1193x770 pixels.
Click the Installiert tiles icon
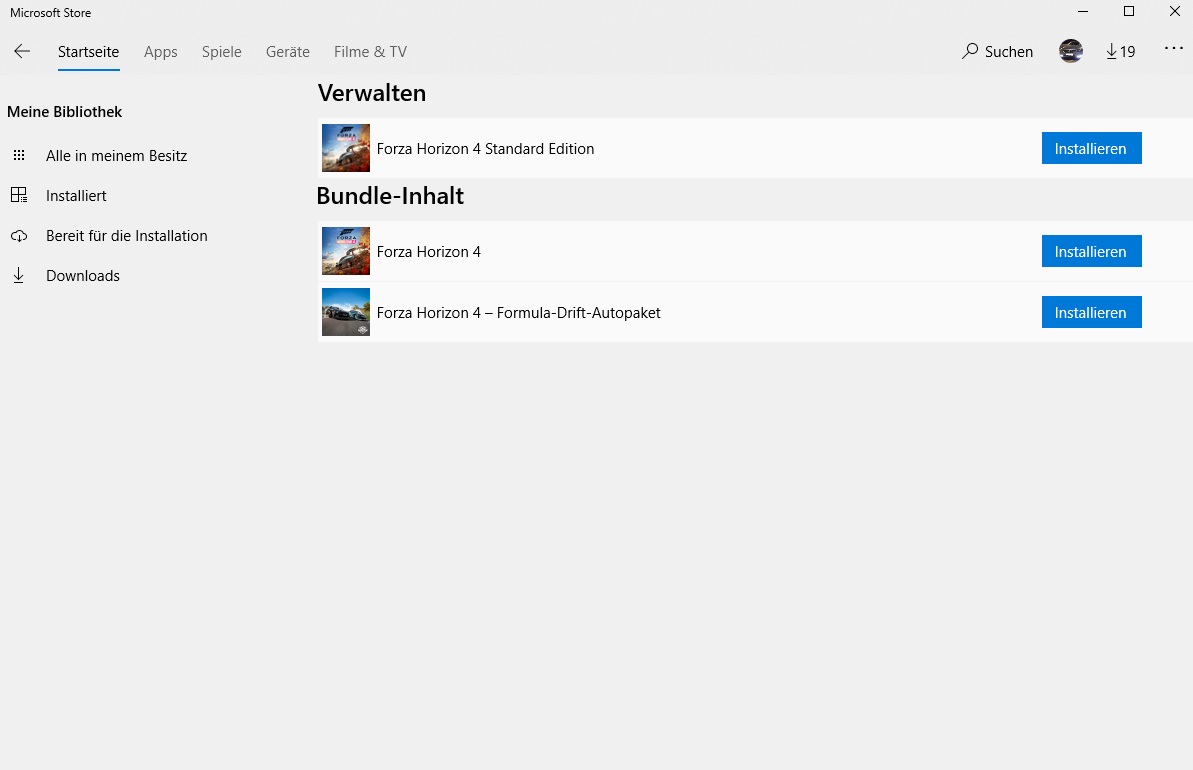click(19, 195)
